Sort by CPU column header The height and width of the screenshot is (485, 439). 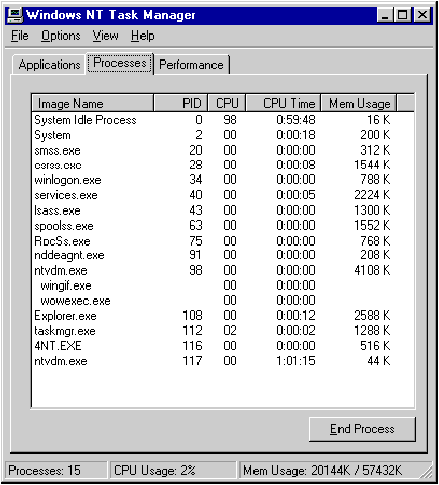pos(227,103)
